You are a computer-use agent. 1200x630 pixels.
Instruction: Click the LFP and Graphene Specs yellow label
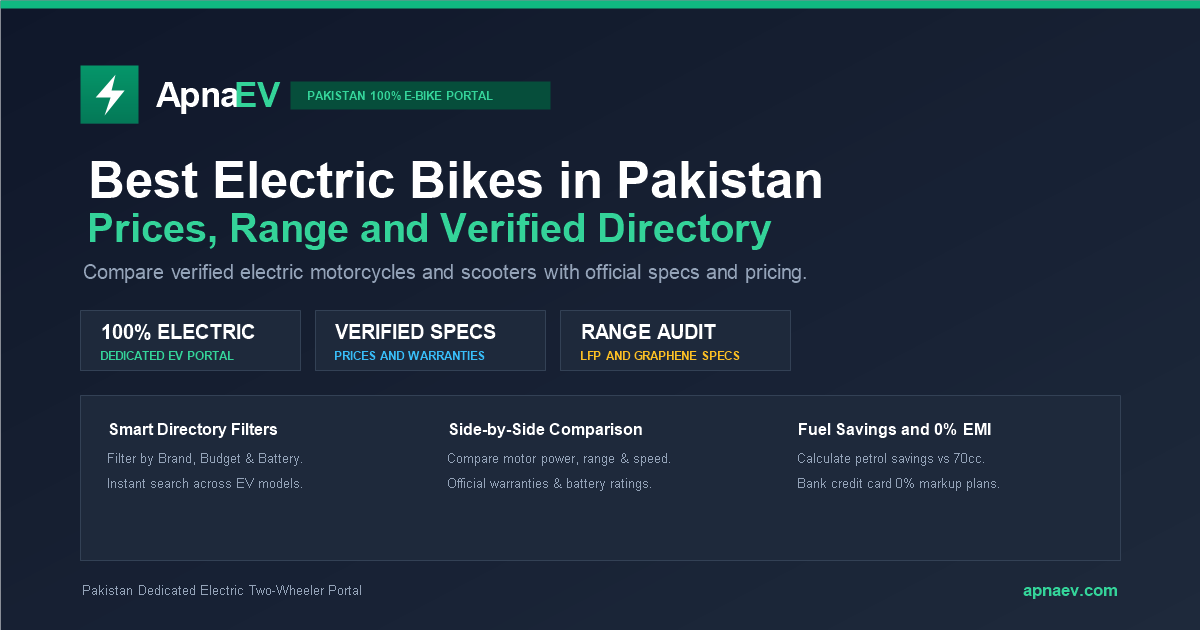[x=660, y=356]
